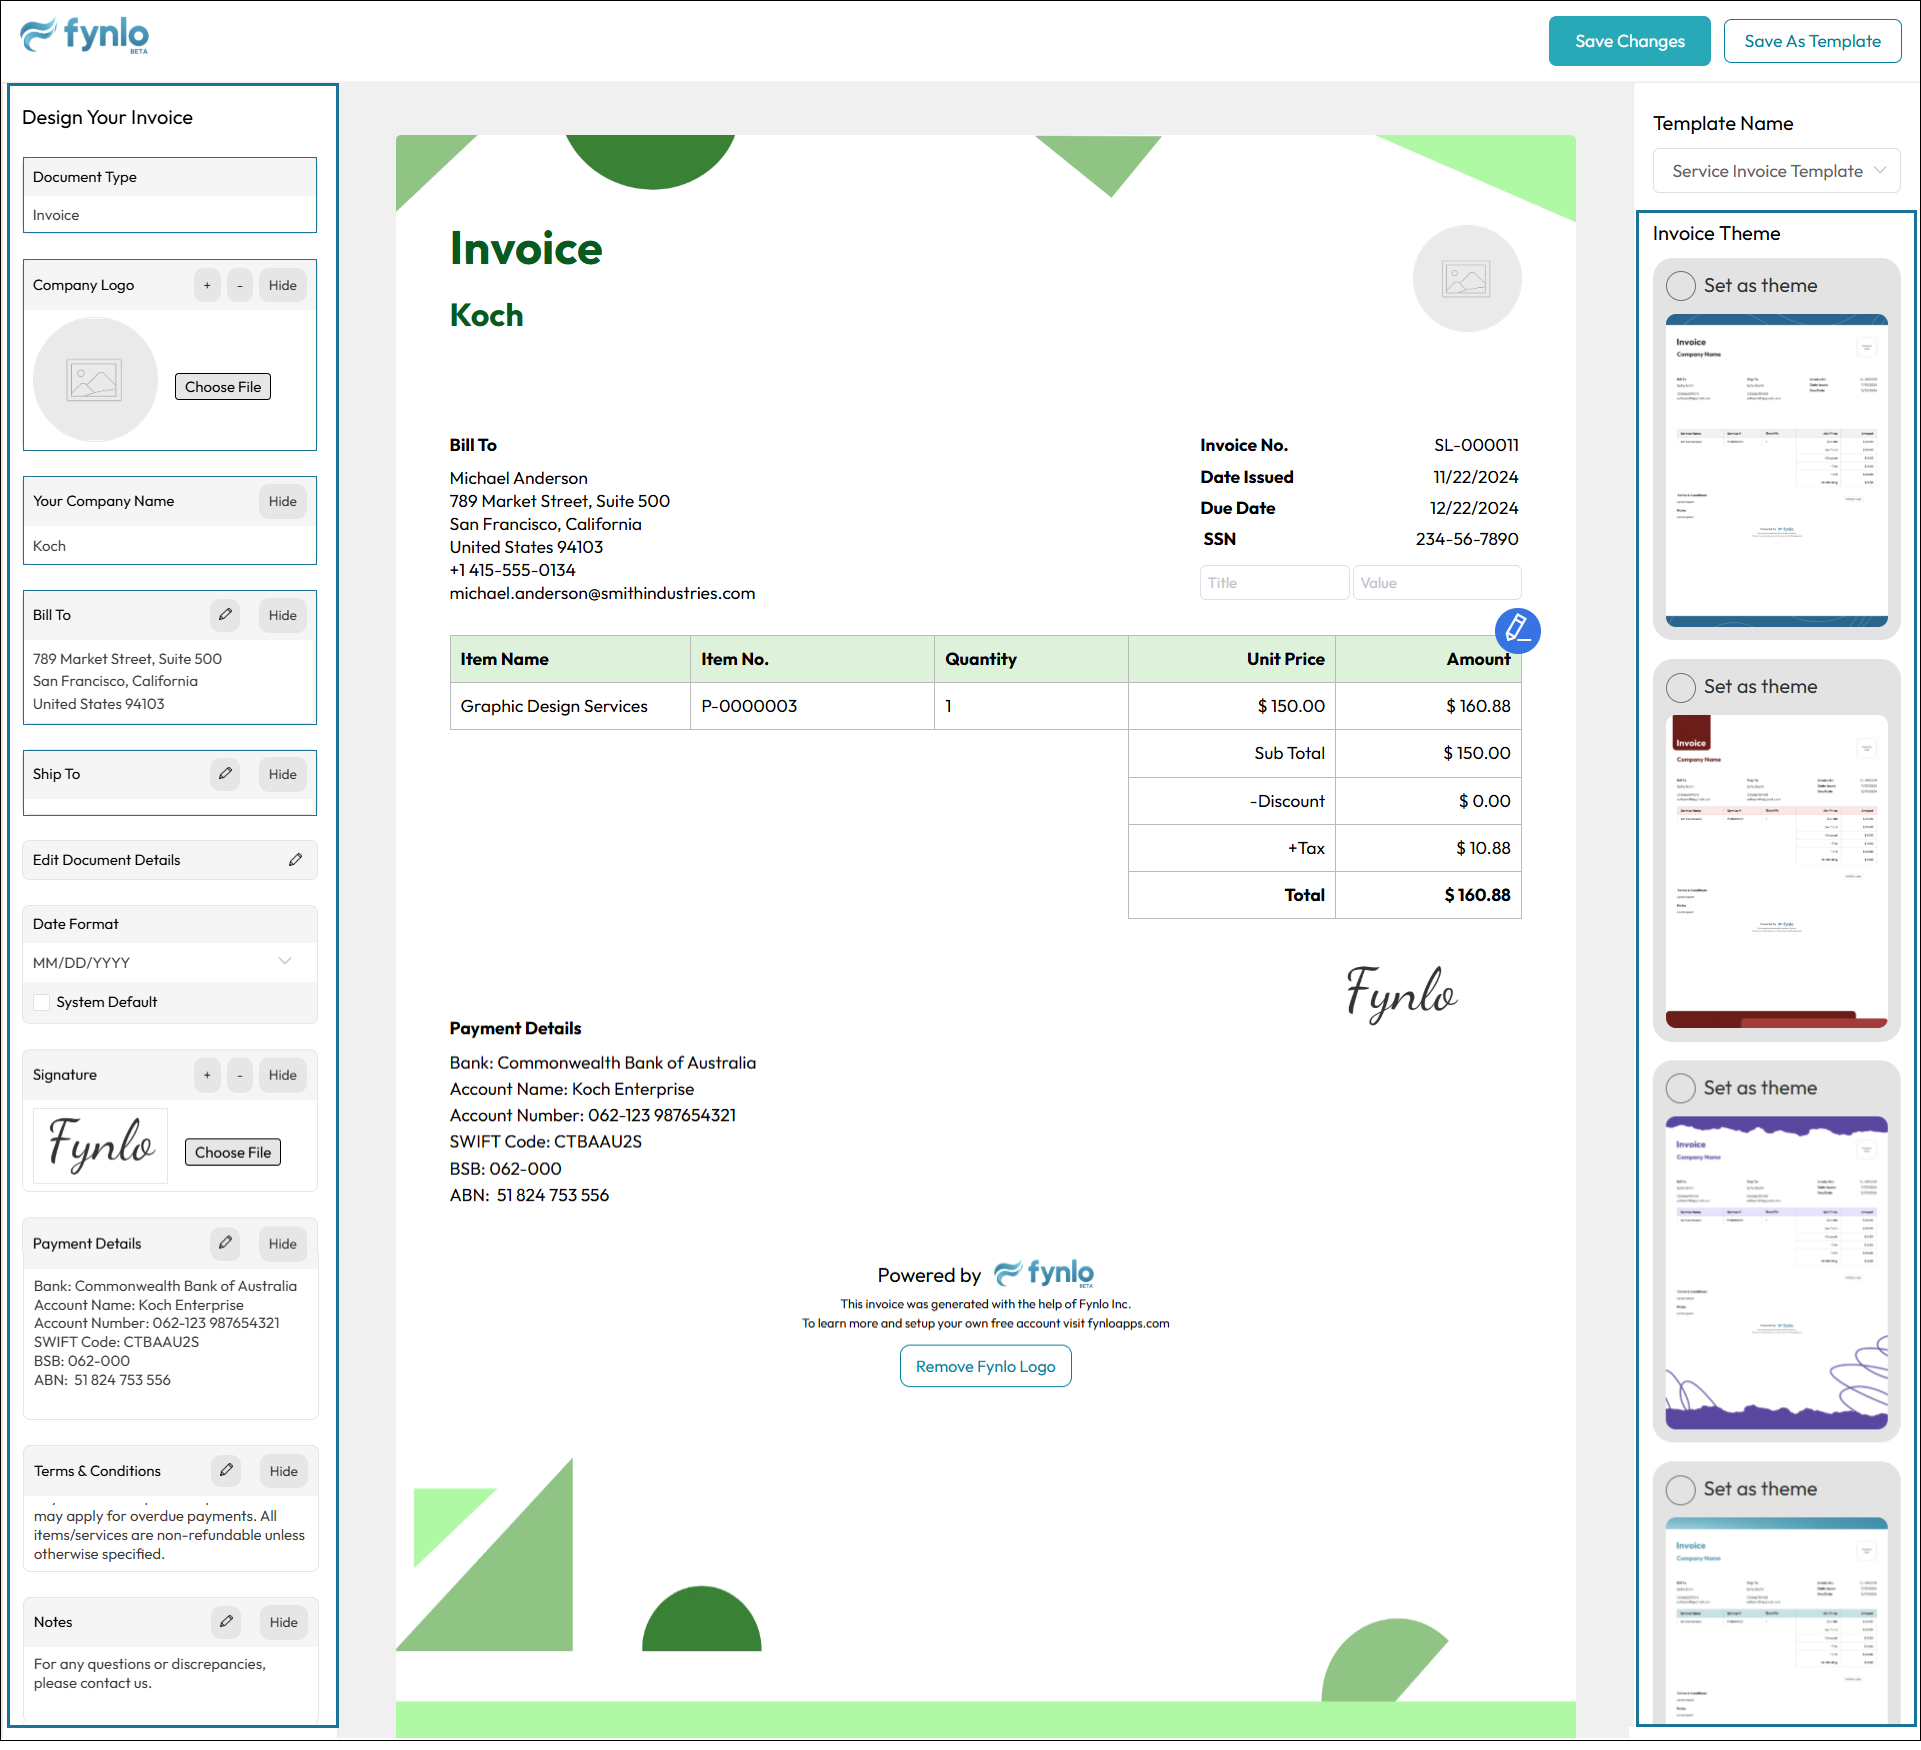Click the Fynlo logo in header
Viewport: 1921px width, 1750px height.
(85, 36)
